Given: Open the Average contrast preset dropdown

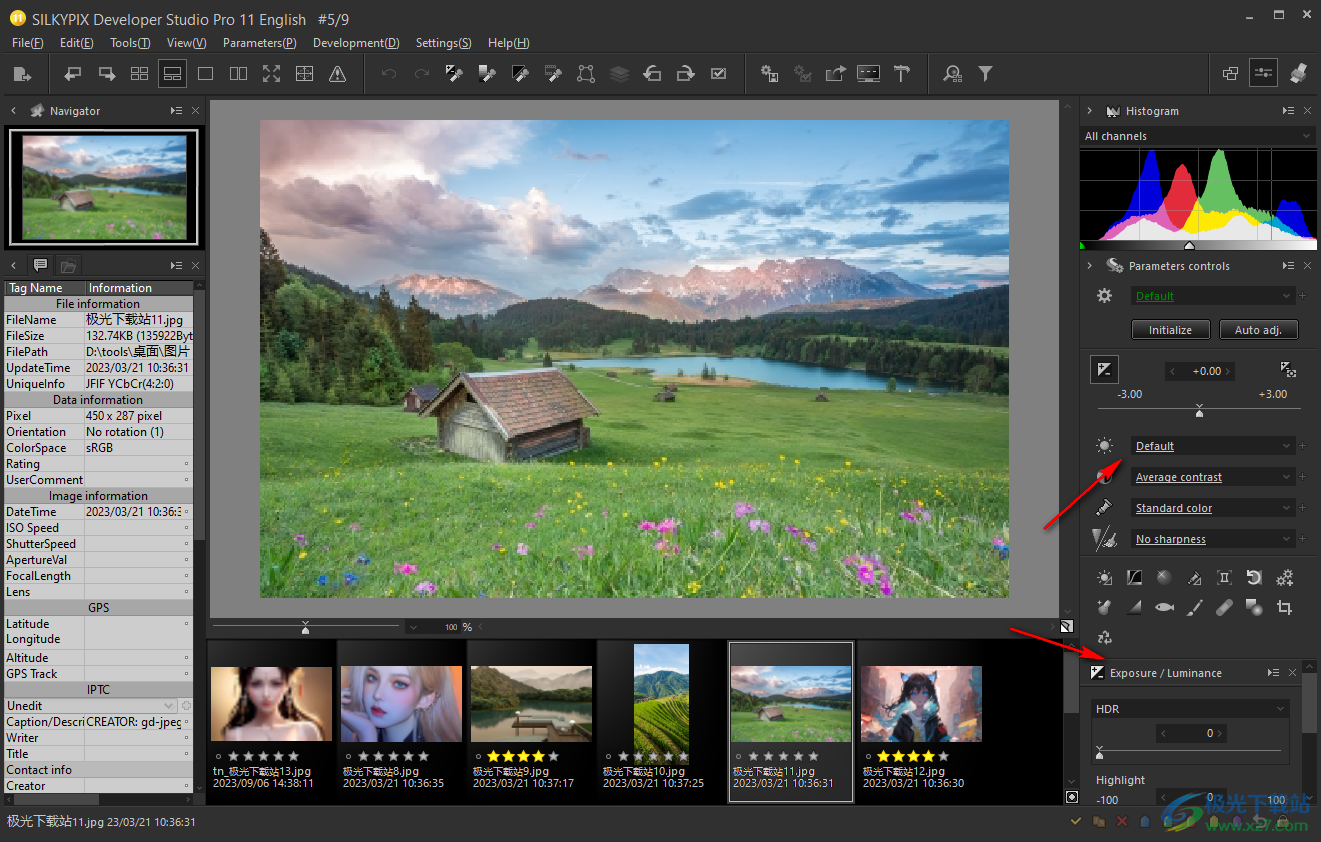Looking at the screenshot, I should click(1212, 477).
